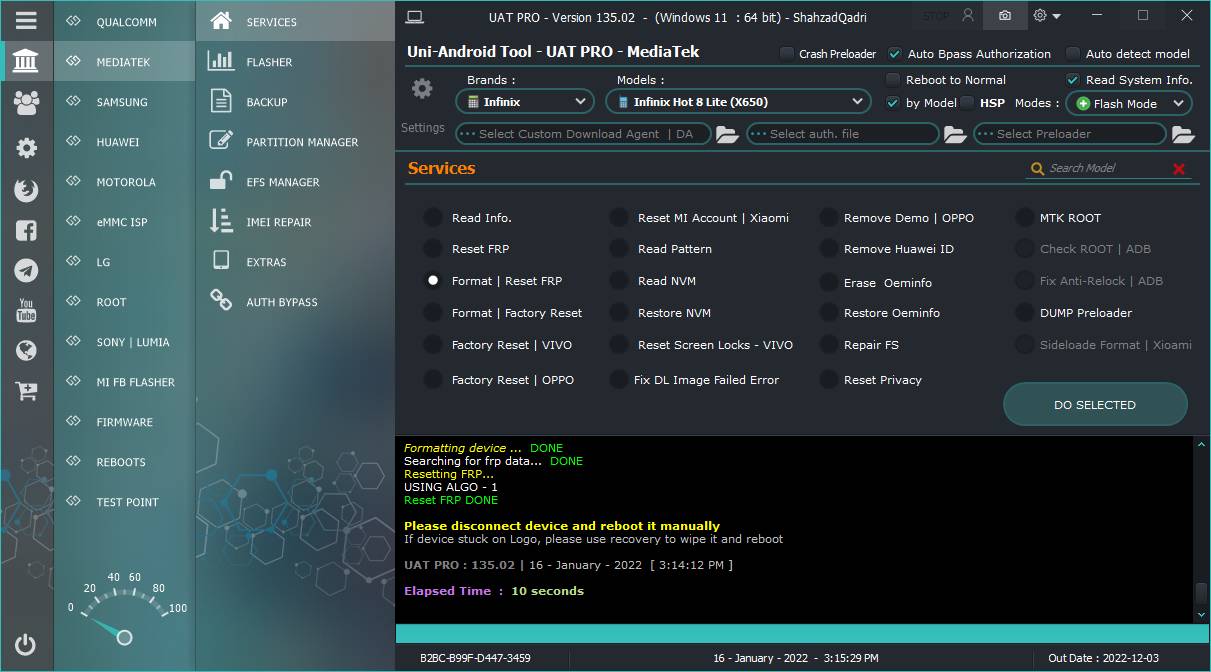Open the Extras tab
The width and height of the screenshot is (1211, 672).
coord(295,262)
